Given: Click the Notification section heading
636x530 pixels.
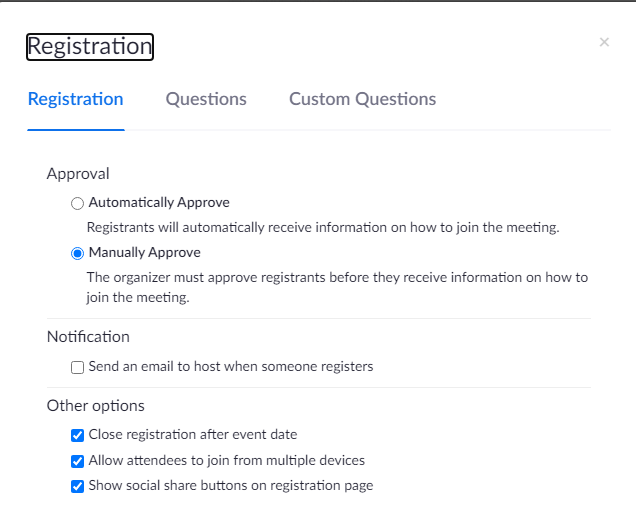Looking at the screenshot, I should click(x=88, y=337).
